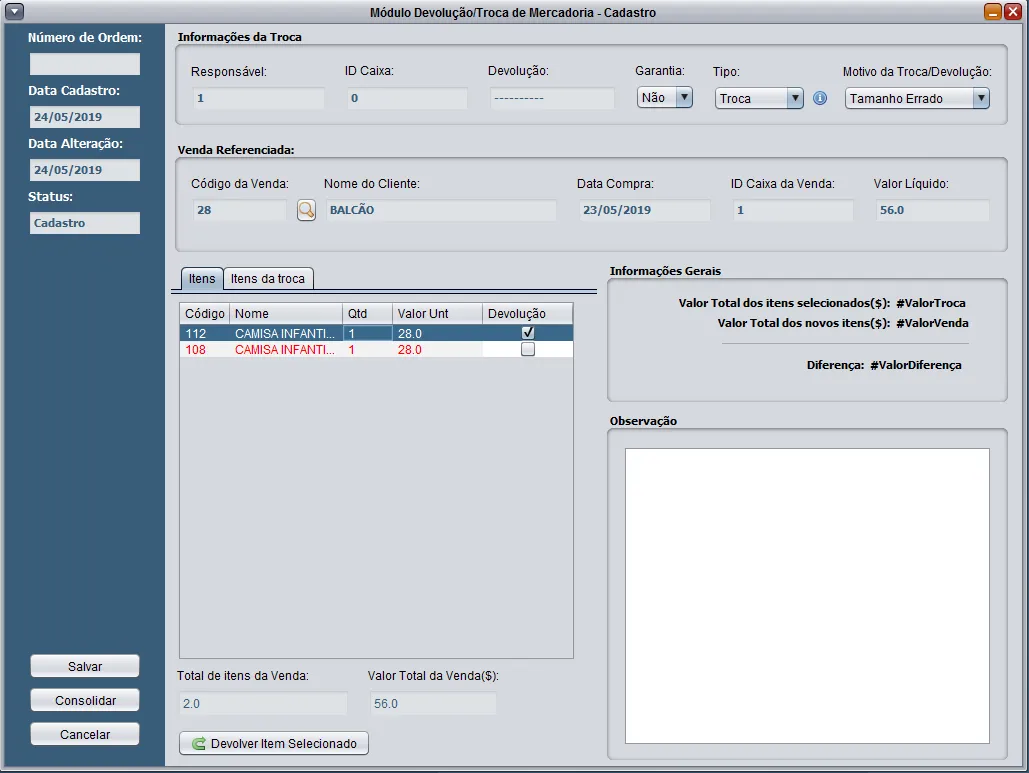Click inside the Observação text area
1029x773 pixels.
[807, 596]
